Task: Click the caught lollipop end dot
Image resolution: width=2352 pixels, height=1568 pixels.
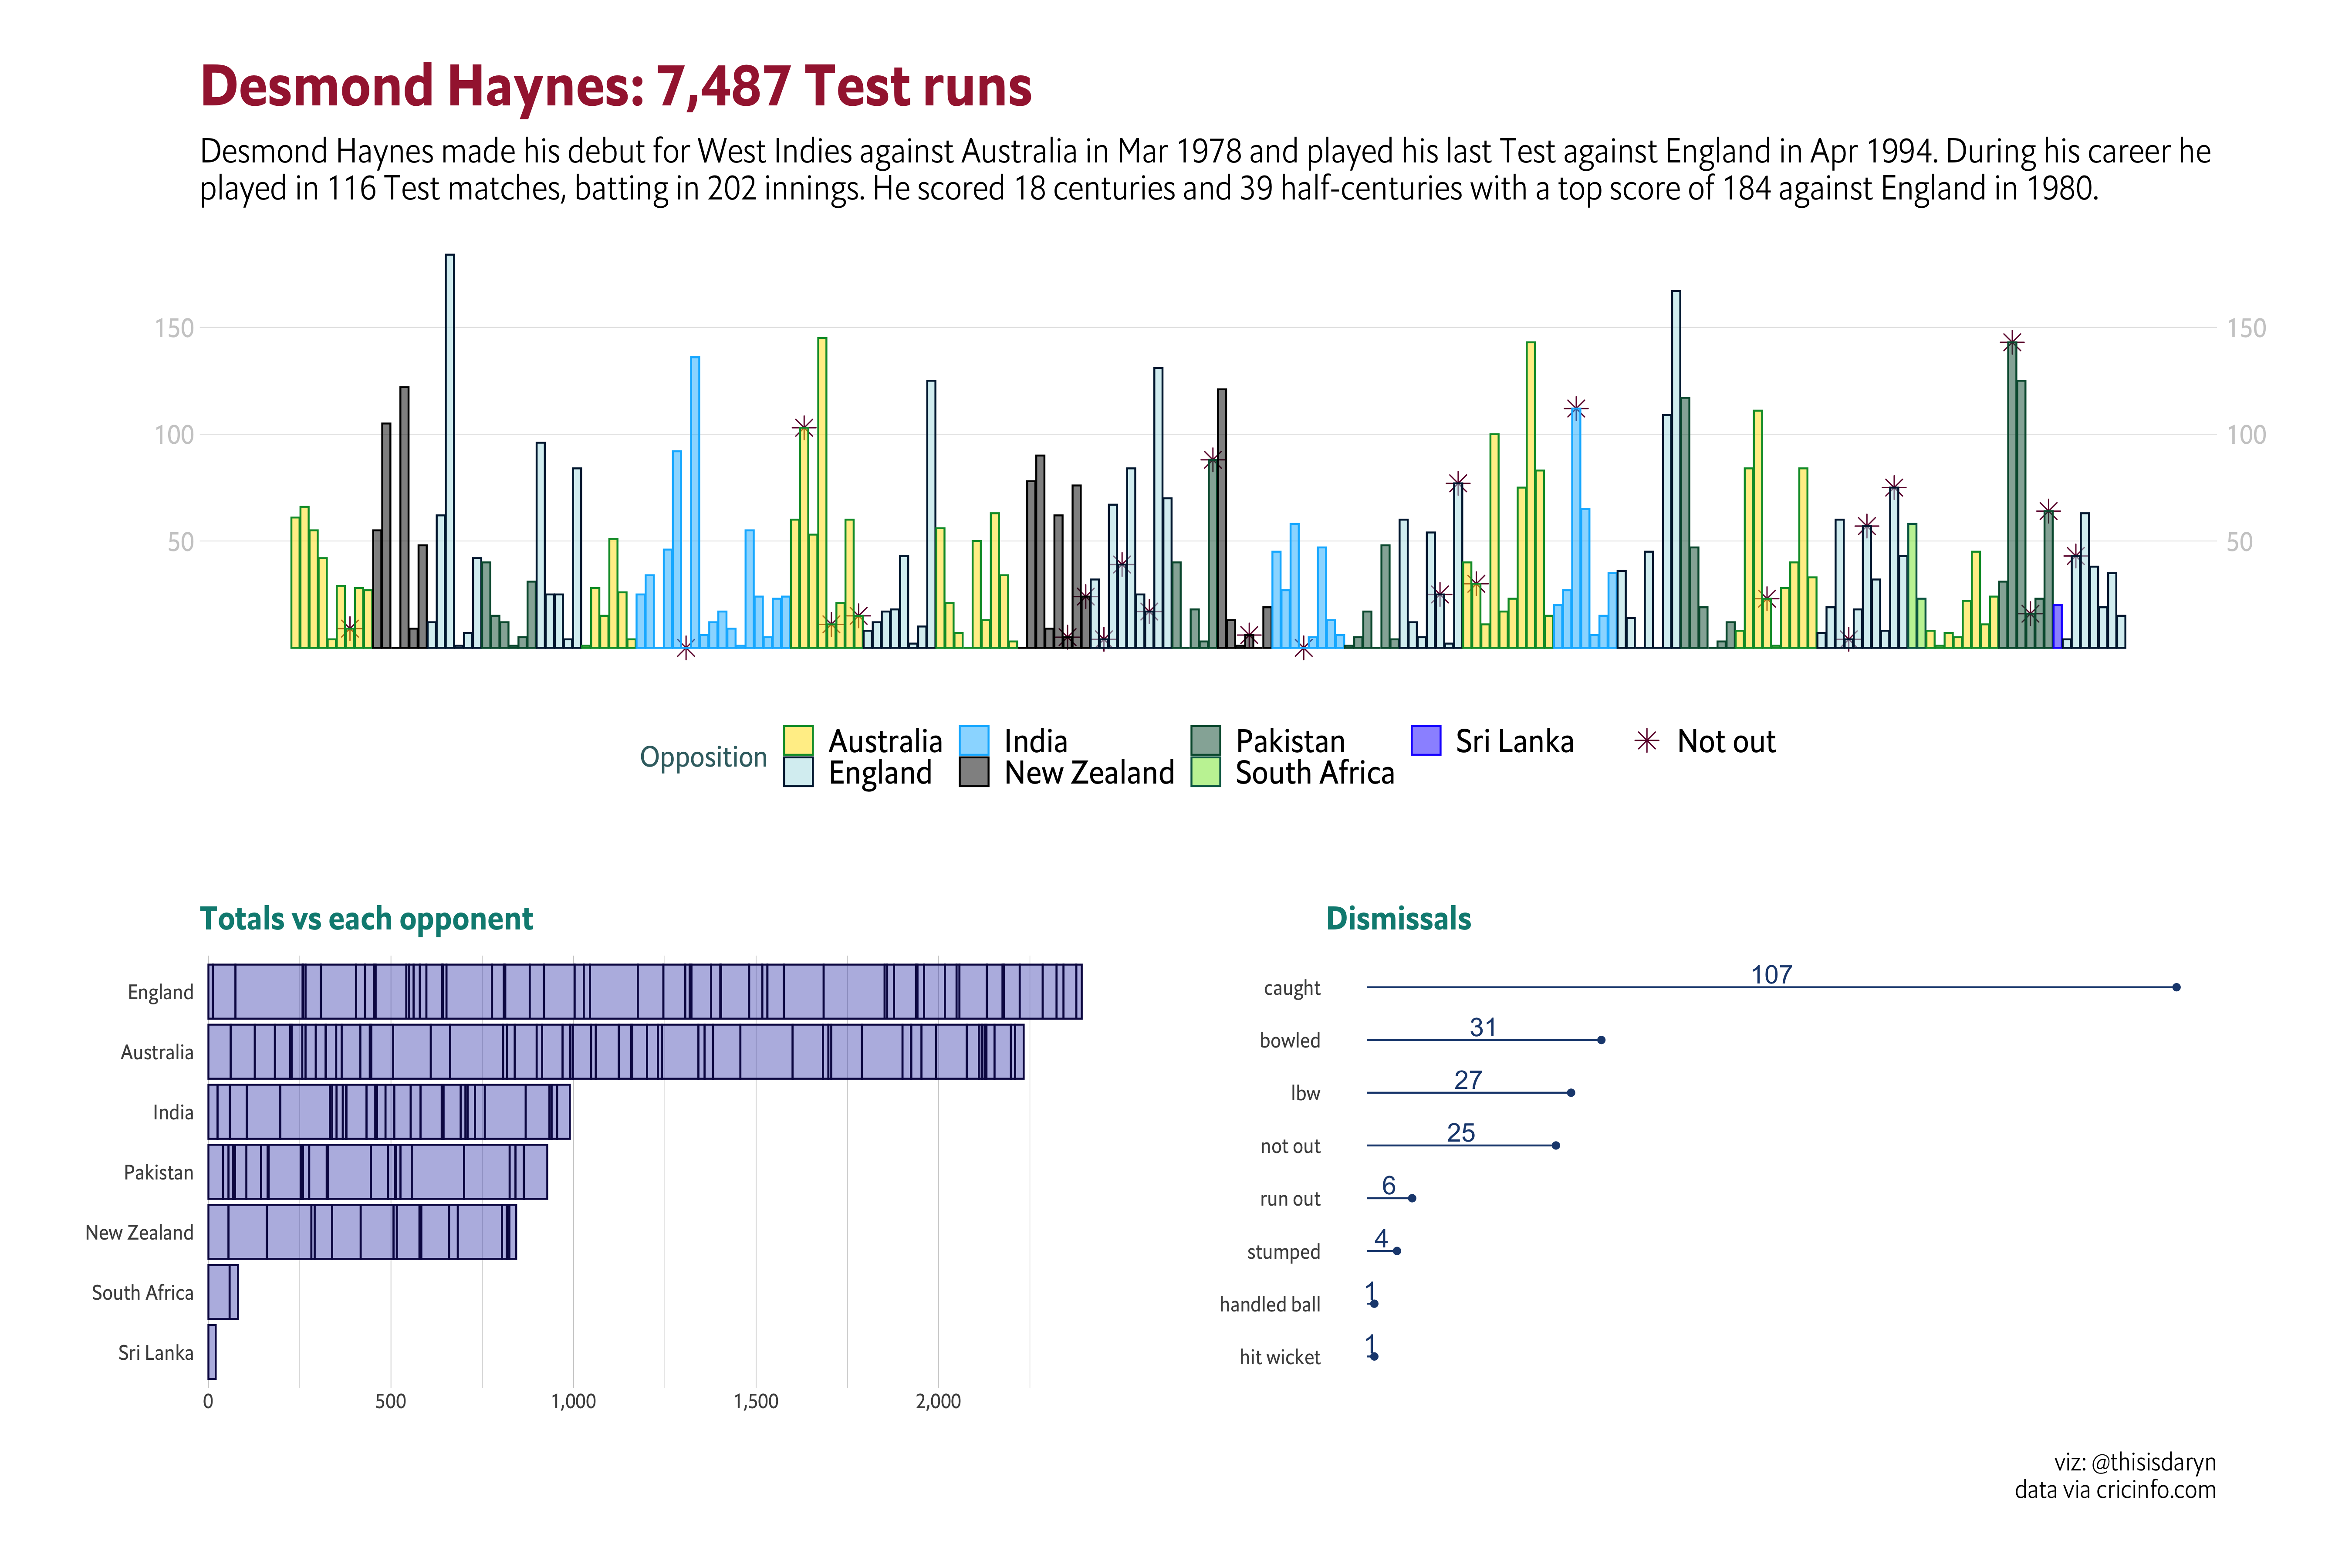Action: (2176, 987)
